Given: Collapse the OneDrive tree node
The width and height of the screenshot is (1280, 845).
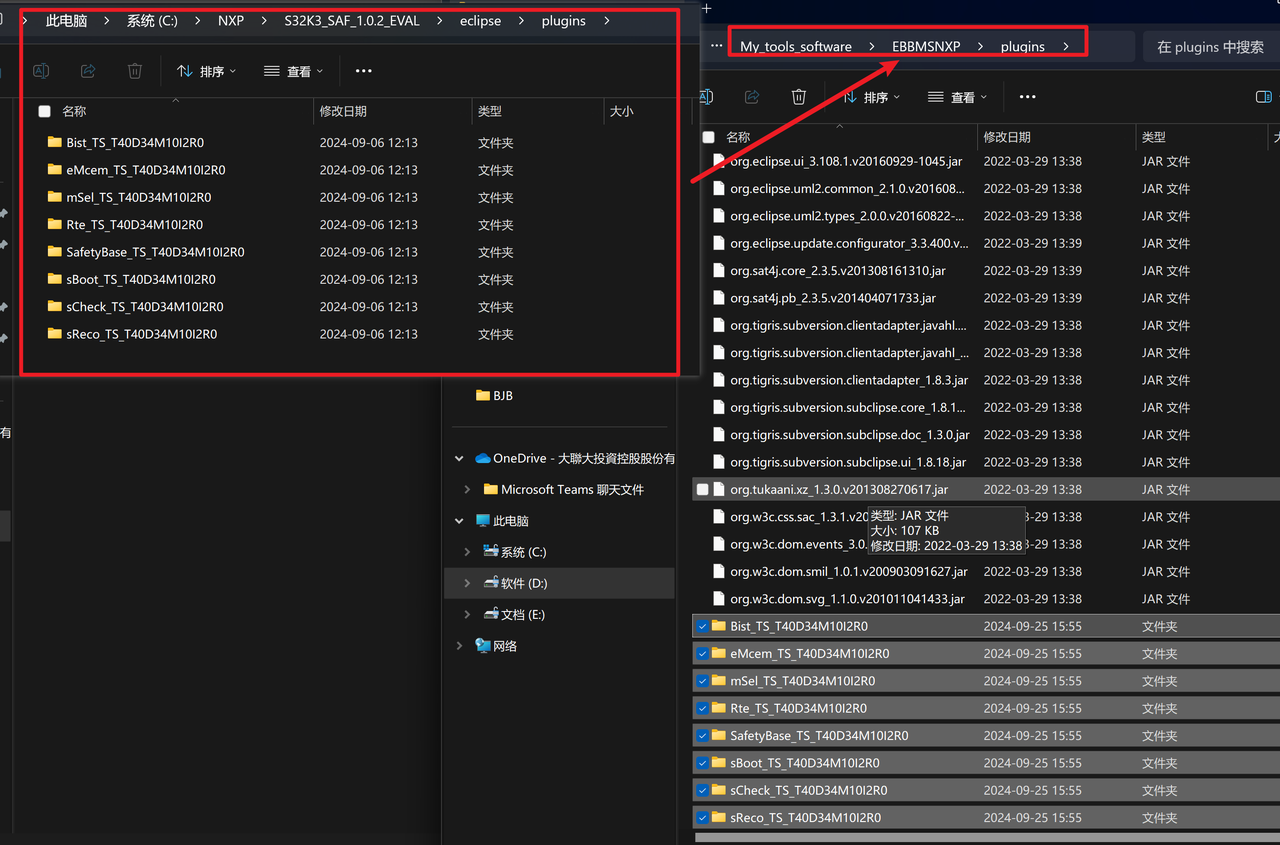Looking at the screenshot, I should 459,459.
